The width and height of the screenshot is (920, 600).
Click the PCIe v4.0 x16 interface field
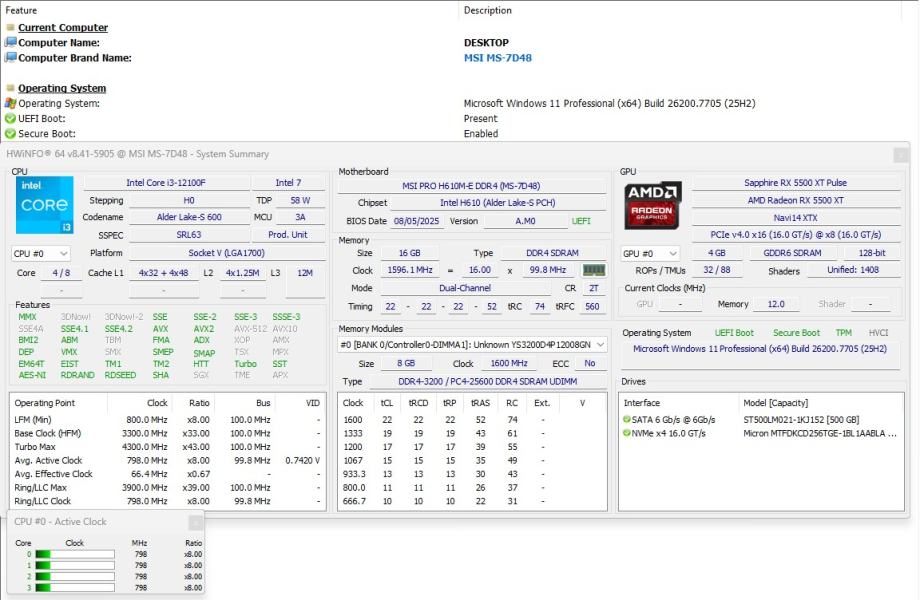795,235
